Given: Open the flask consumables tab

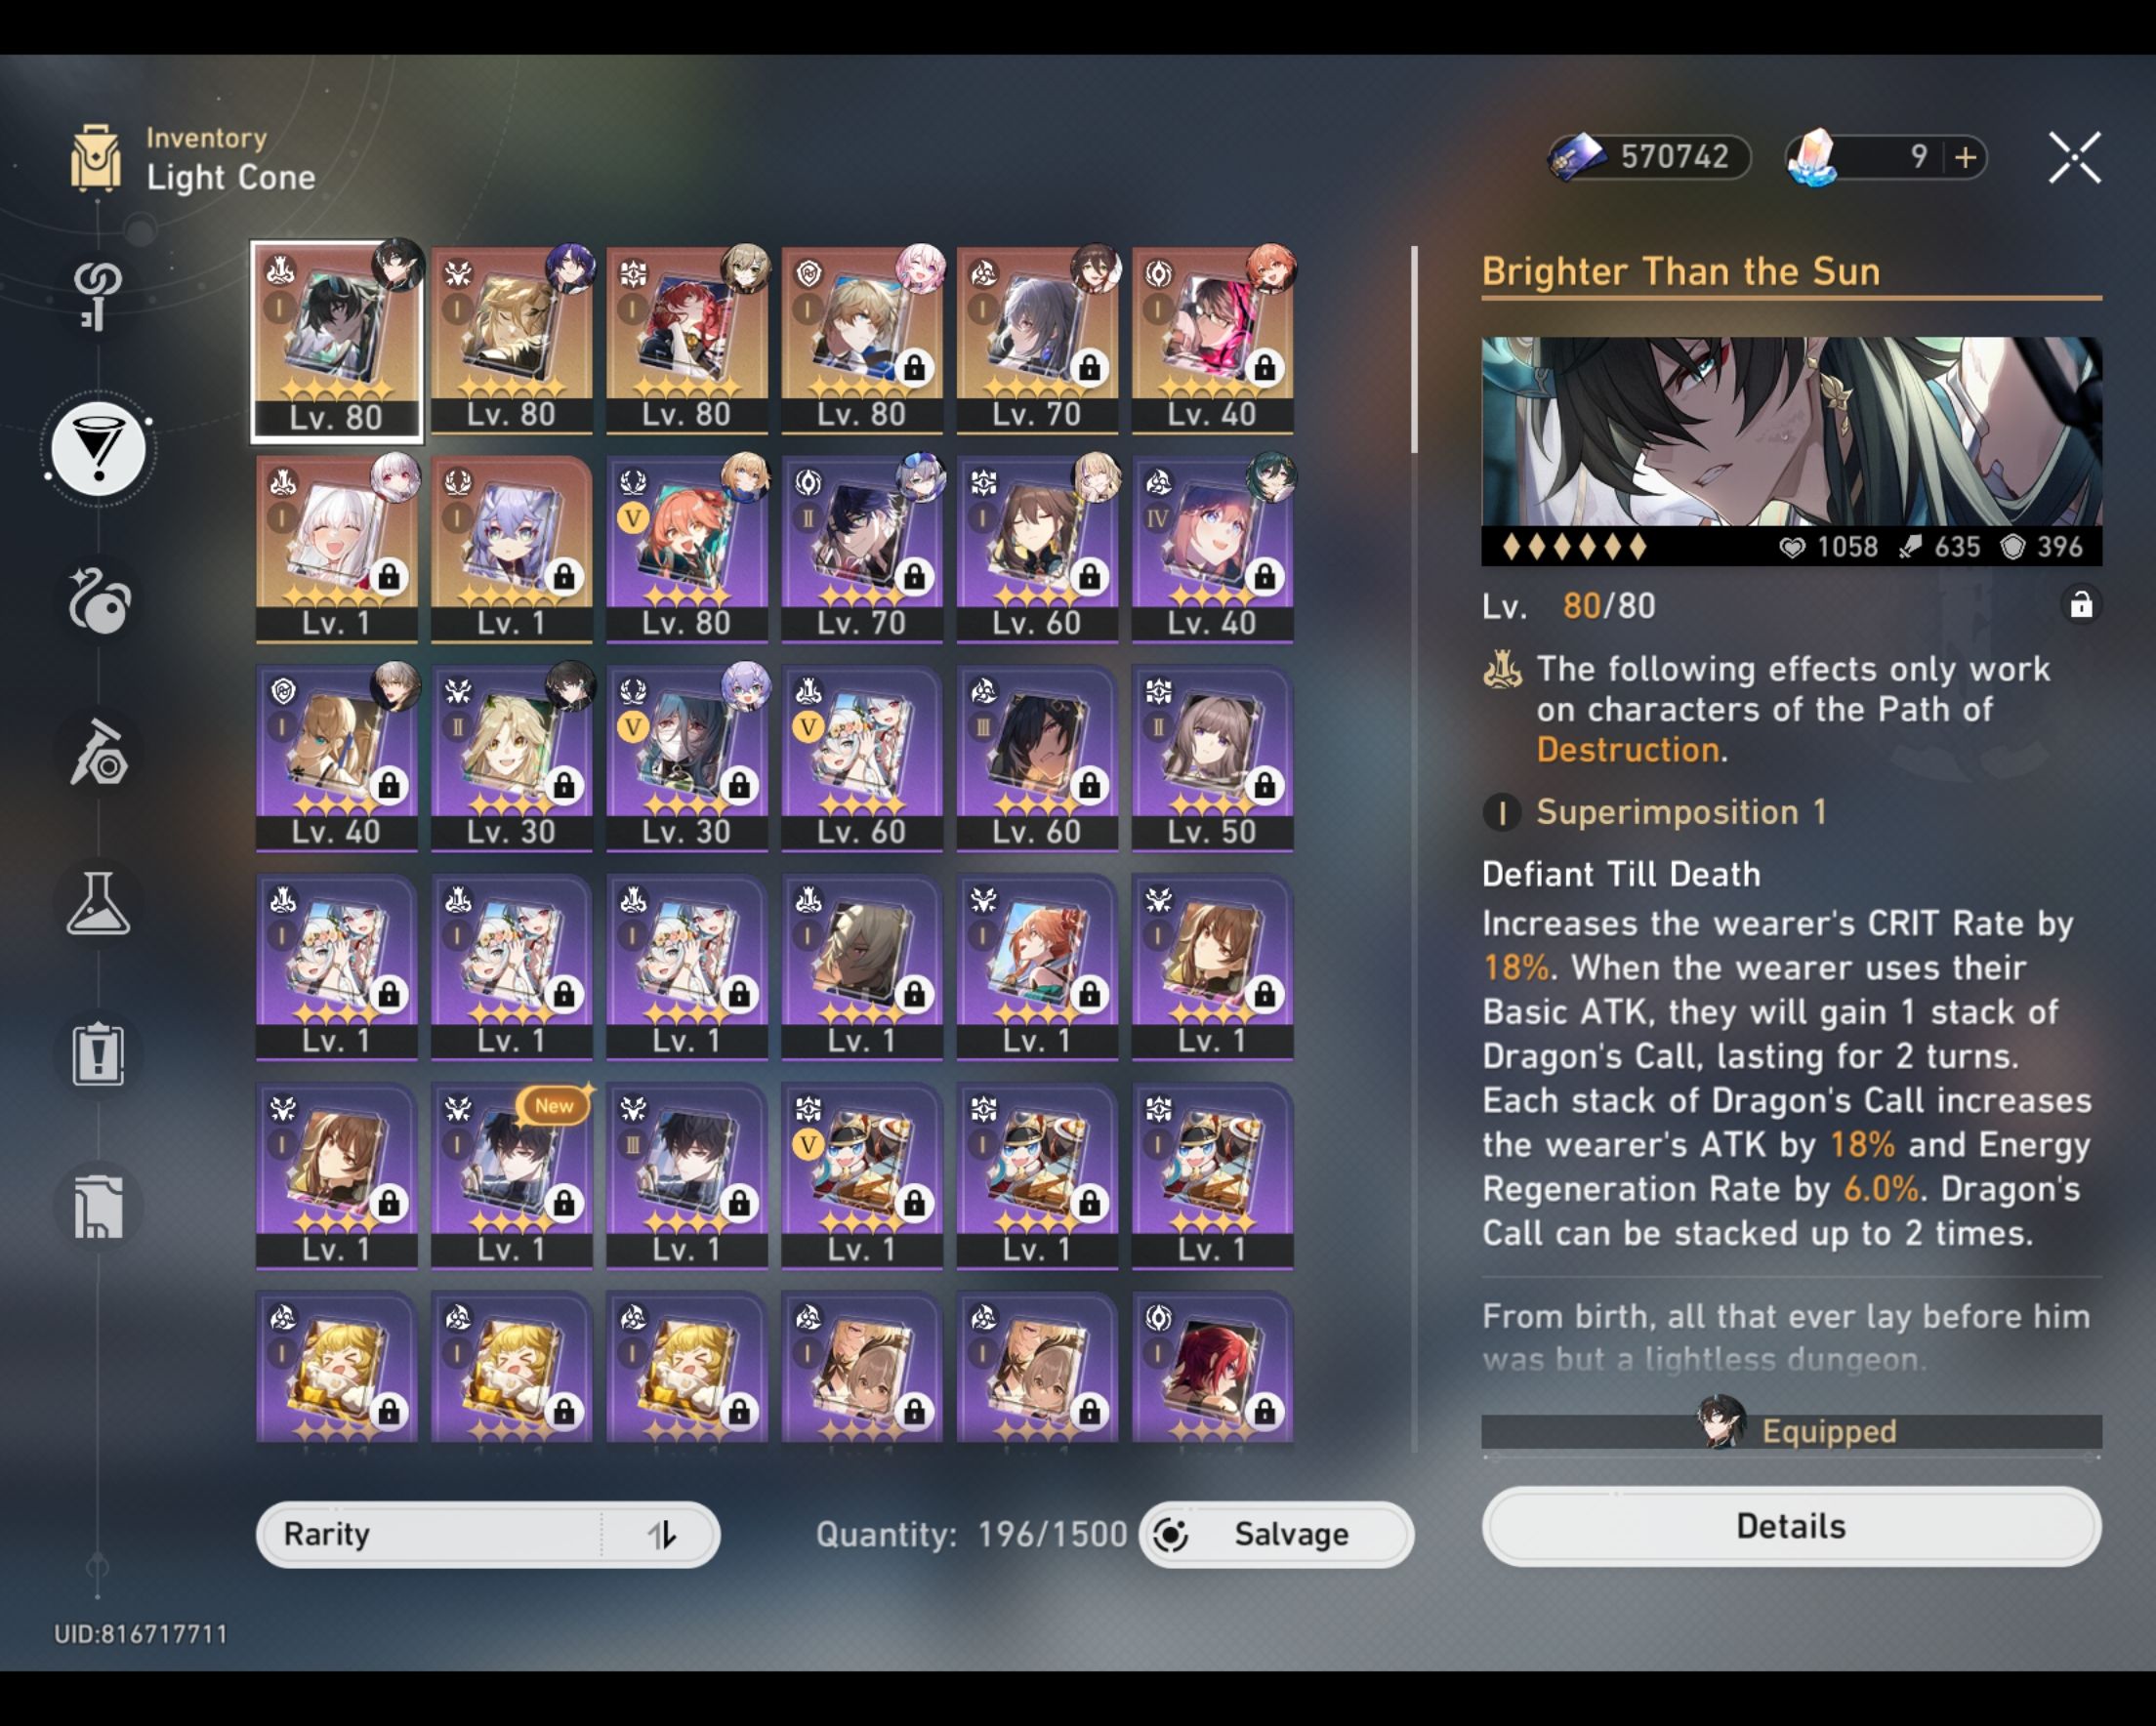Looking at the screenshot, I should 98,903.
